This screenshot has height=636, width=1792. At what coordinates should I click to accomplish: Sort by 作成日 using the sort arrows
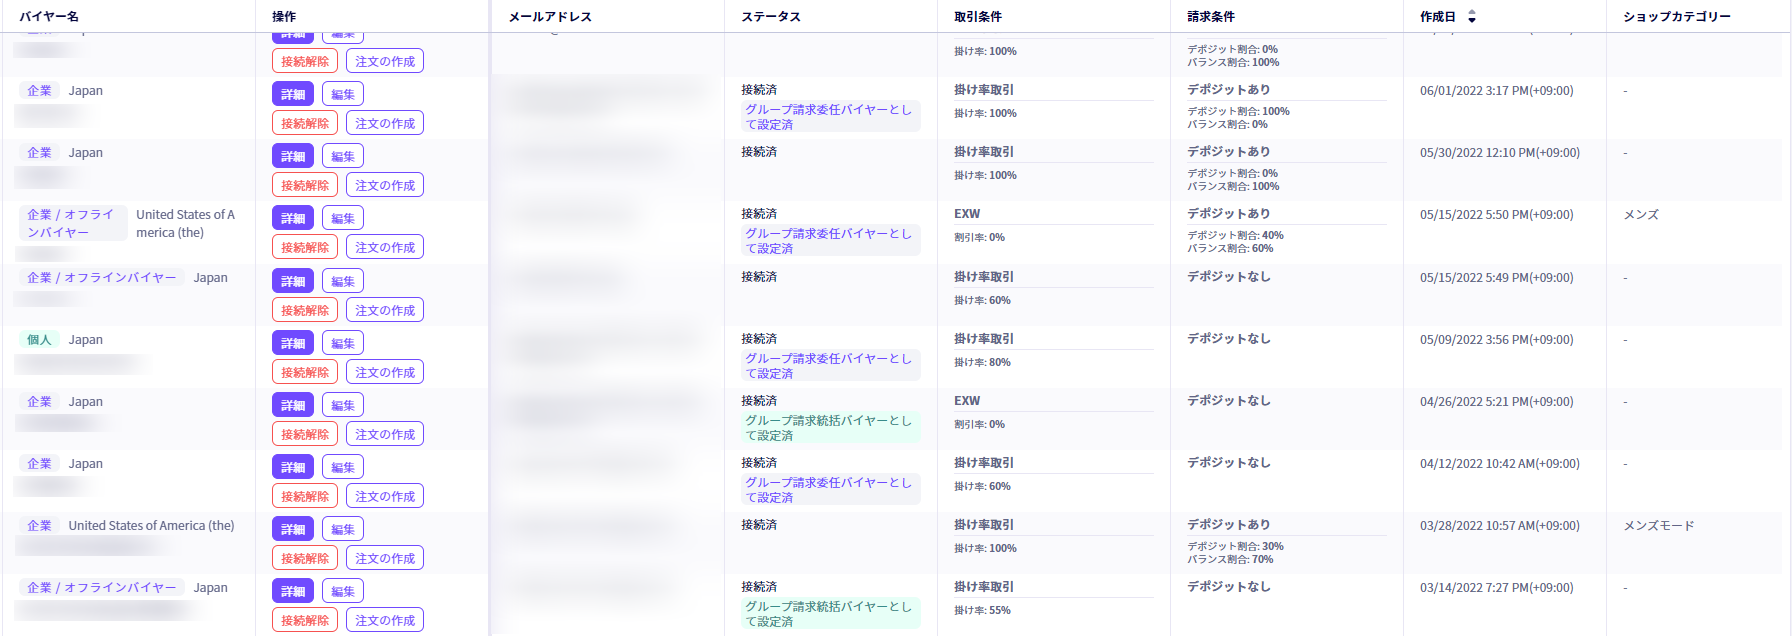coord(1471,17)
